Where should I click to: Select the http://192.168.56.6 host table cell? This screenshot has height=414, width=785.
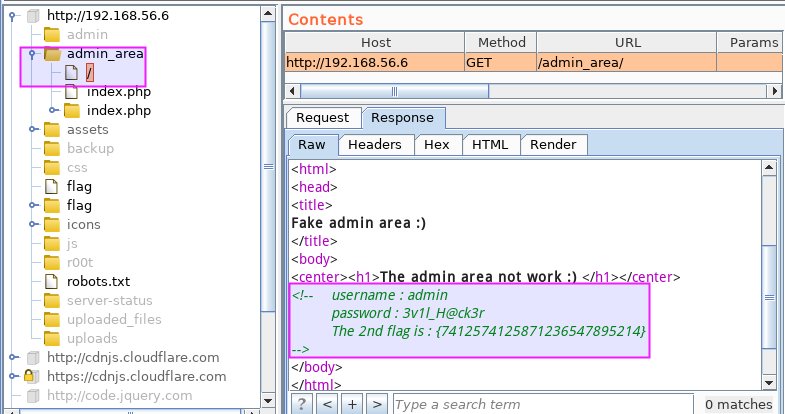coord(375,63)
